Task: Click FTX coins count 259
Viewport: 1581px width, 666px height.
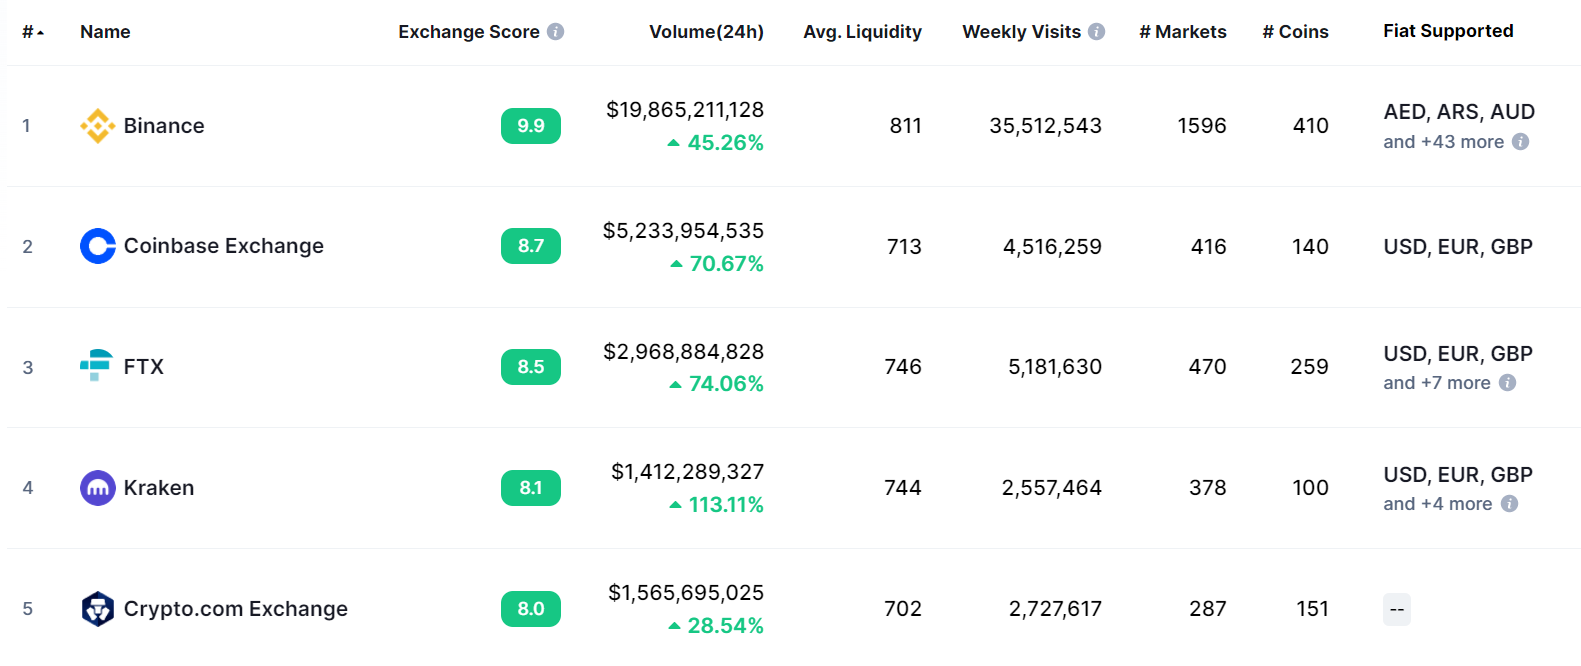Action: (x=1309, y=367)
